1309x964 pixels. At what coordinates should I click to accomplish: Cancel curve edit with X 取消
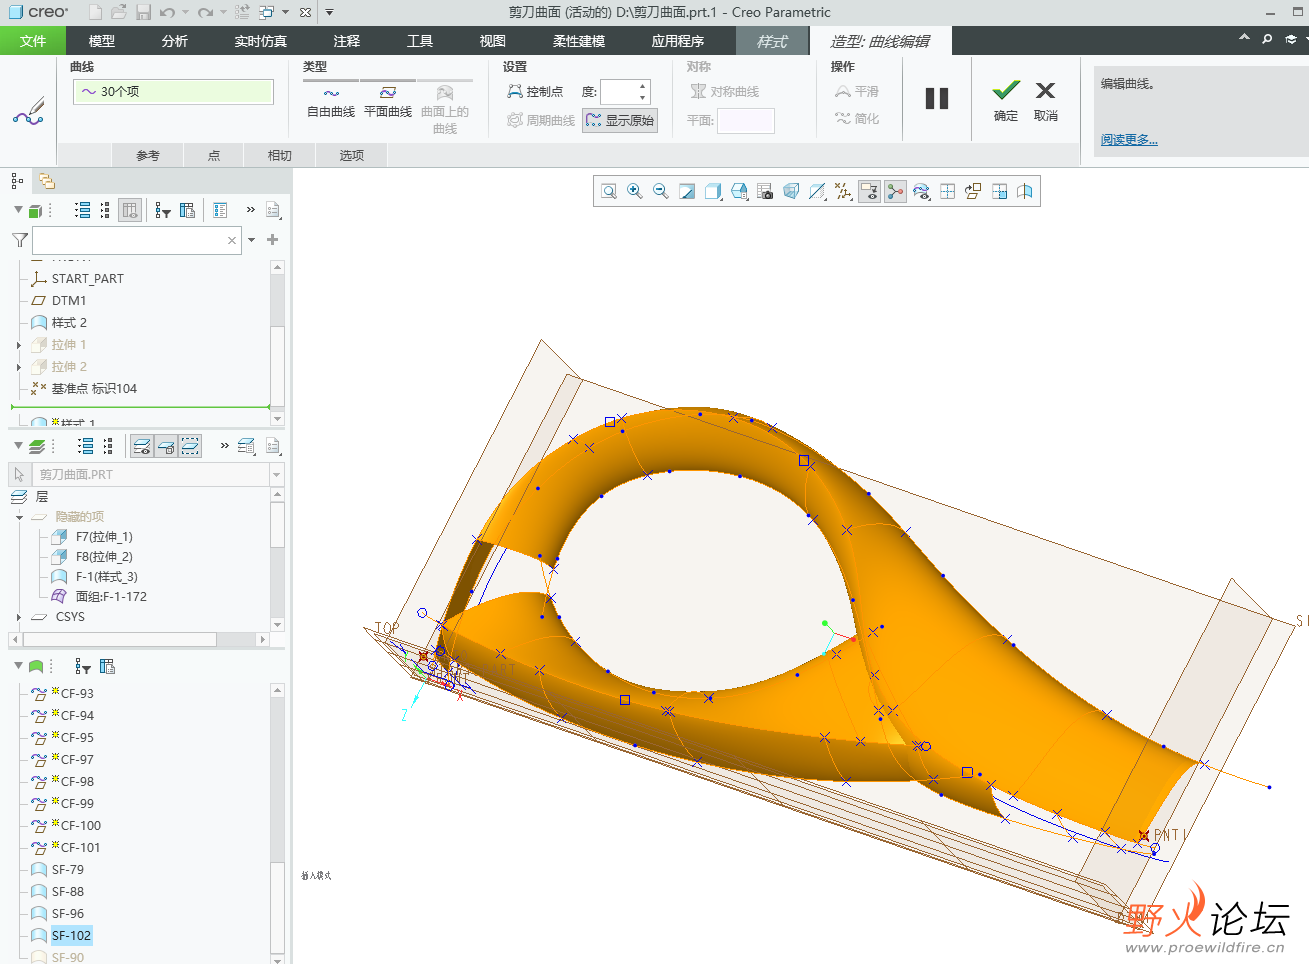1046,101
